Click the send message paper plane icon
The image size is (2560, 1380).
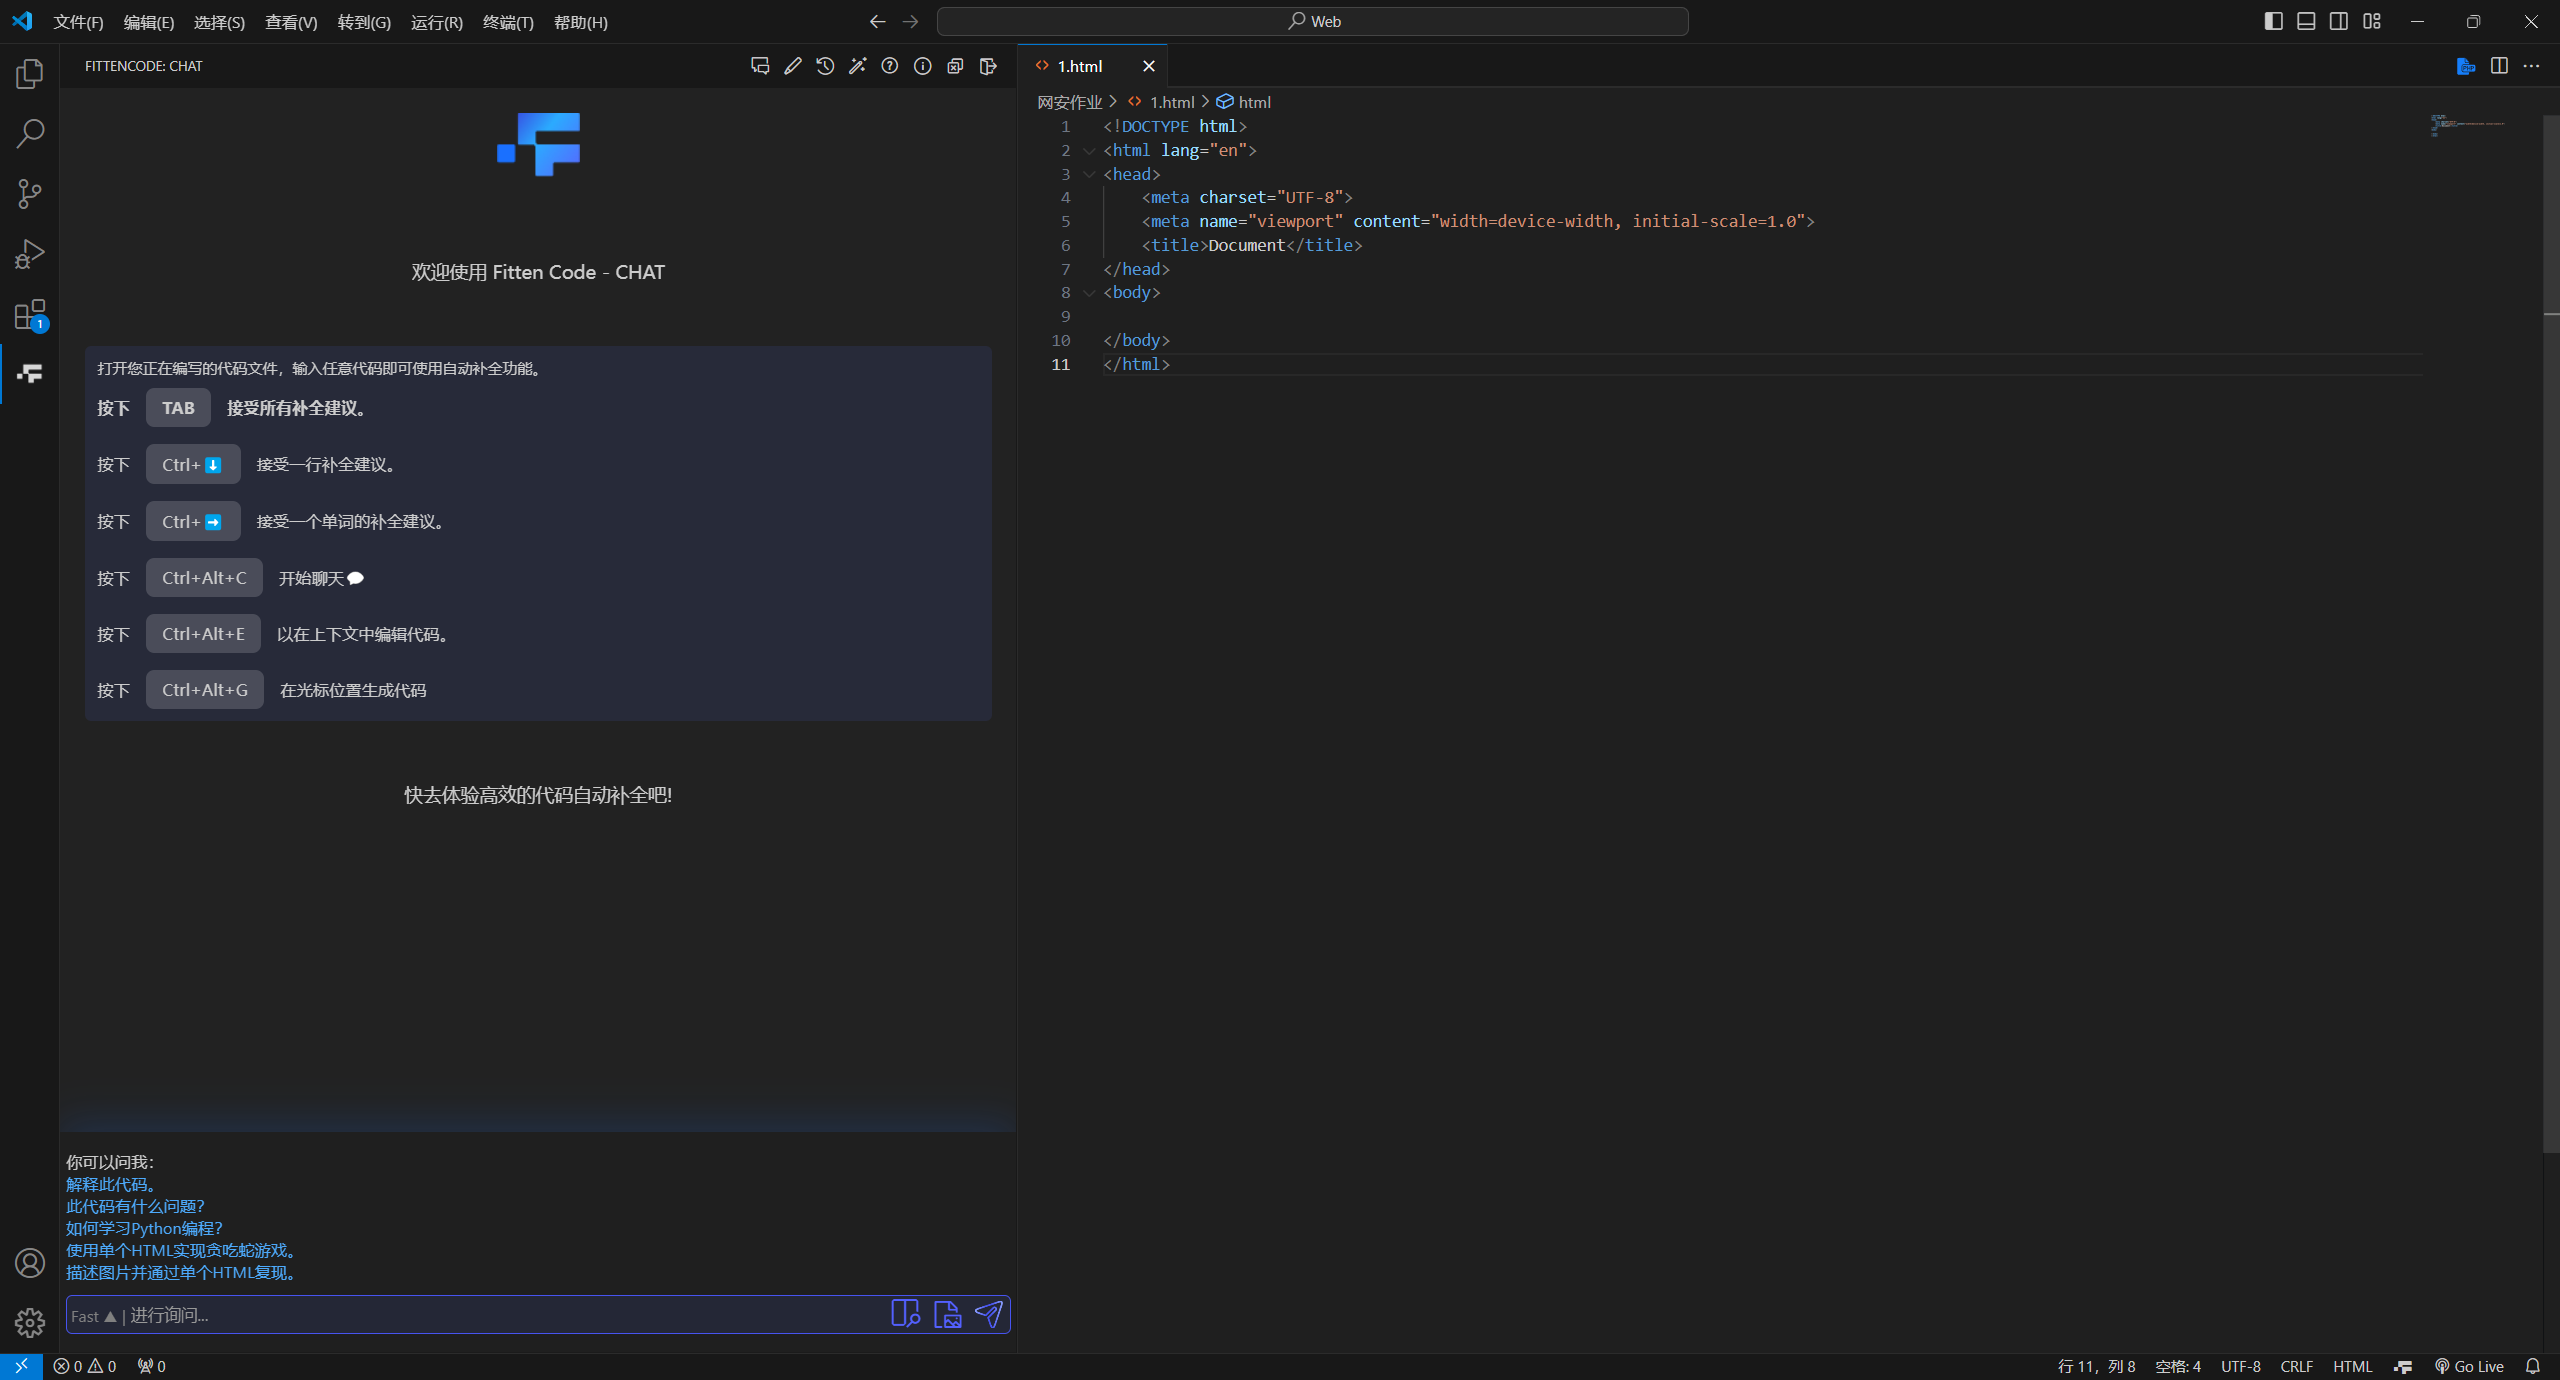point(988,1314)
